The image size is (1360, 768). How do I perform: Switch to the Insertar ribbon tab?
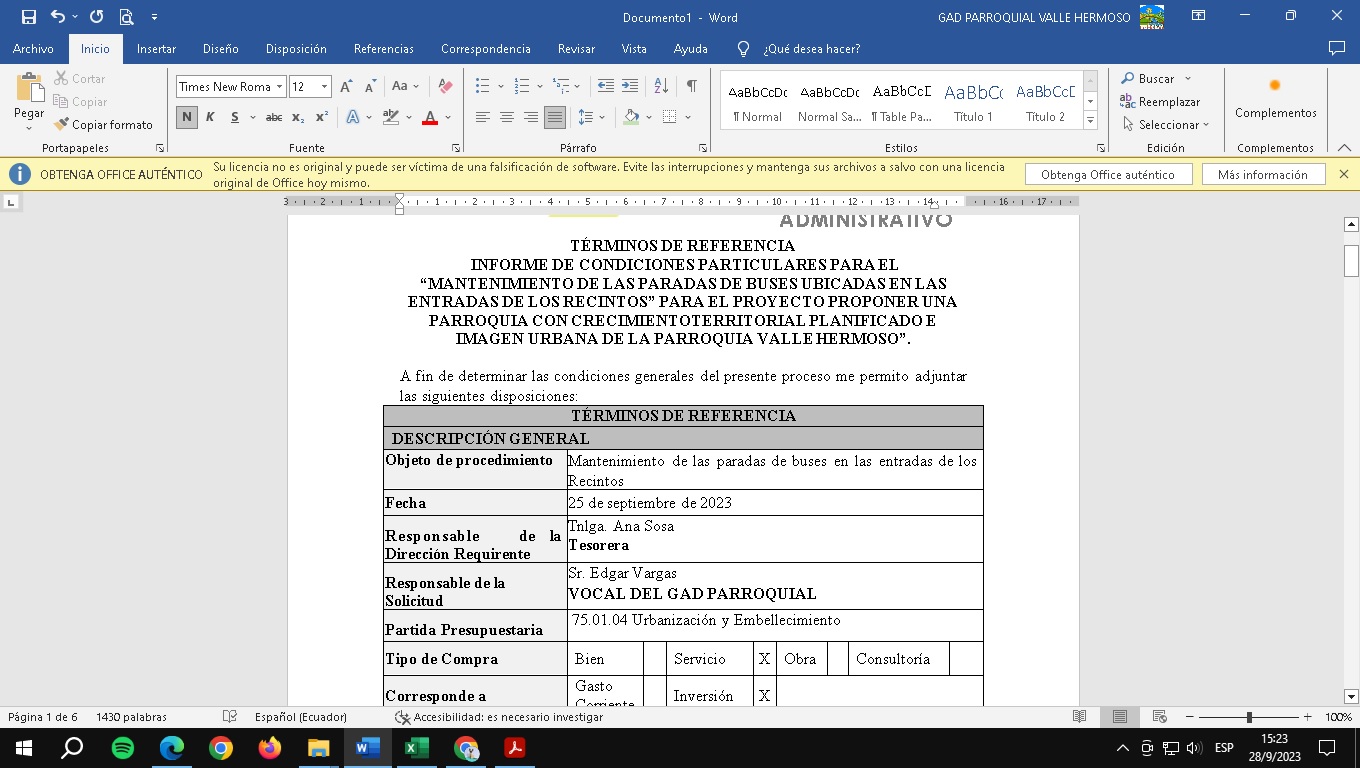[x=156, y=49]
